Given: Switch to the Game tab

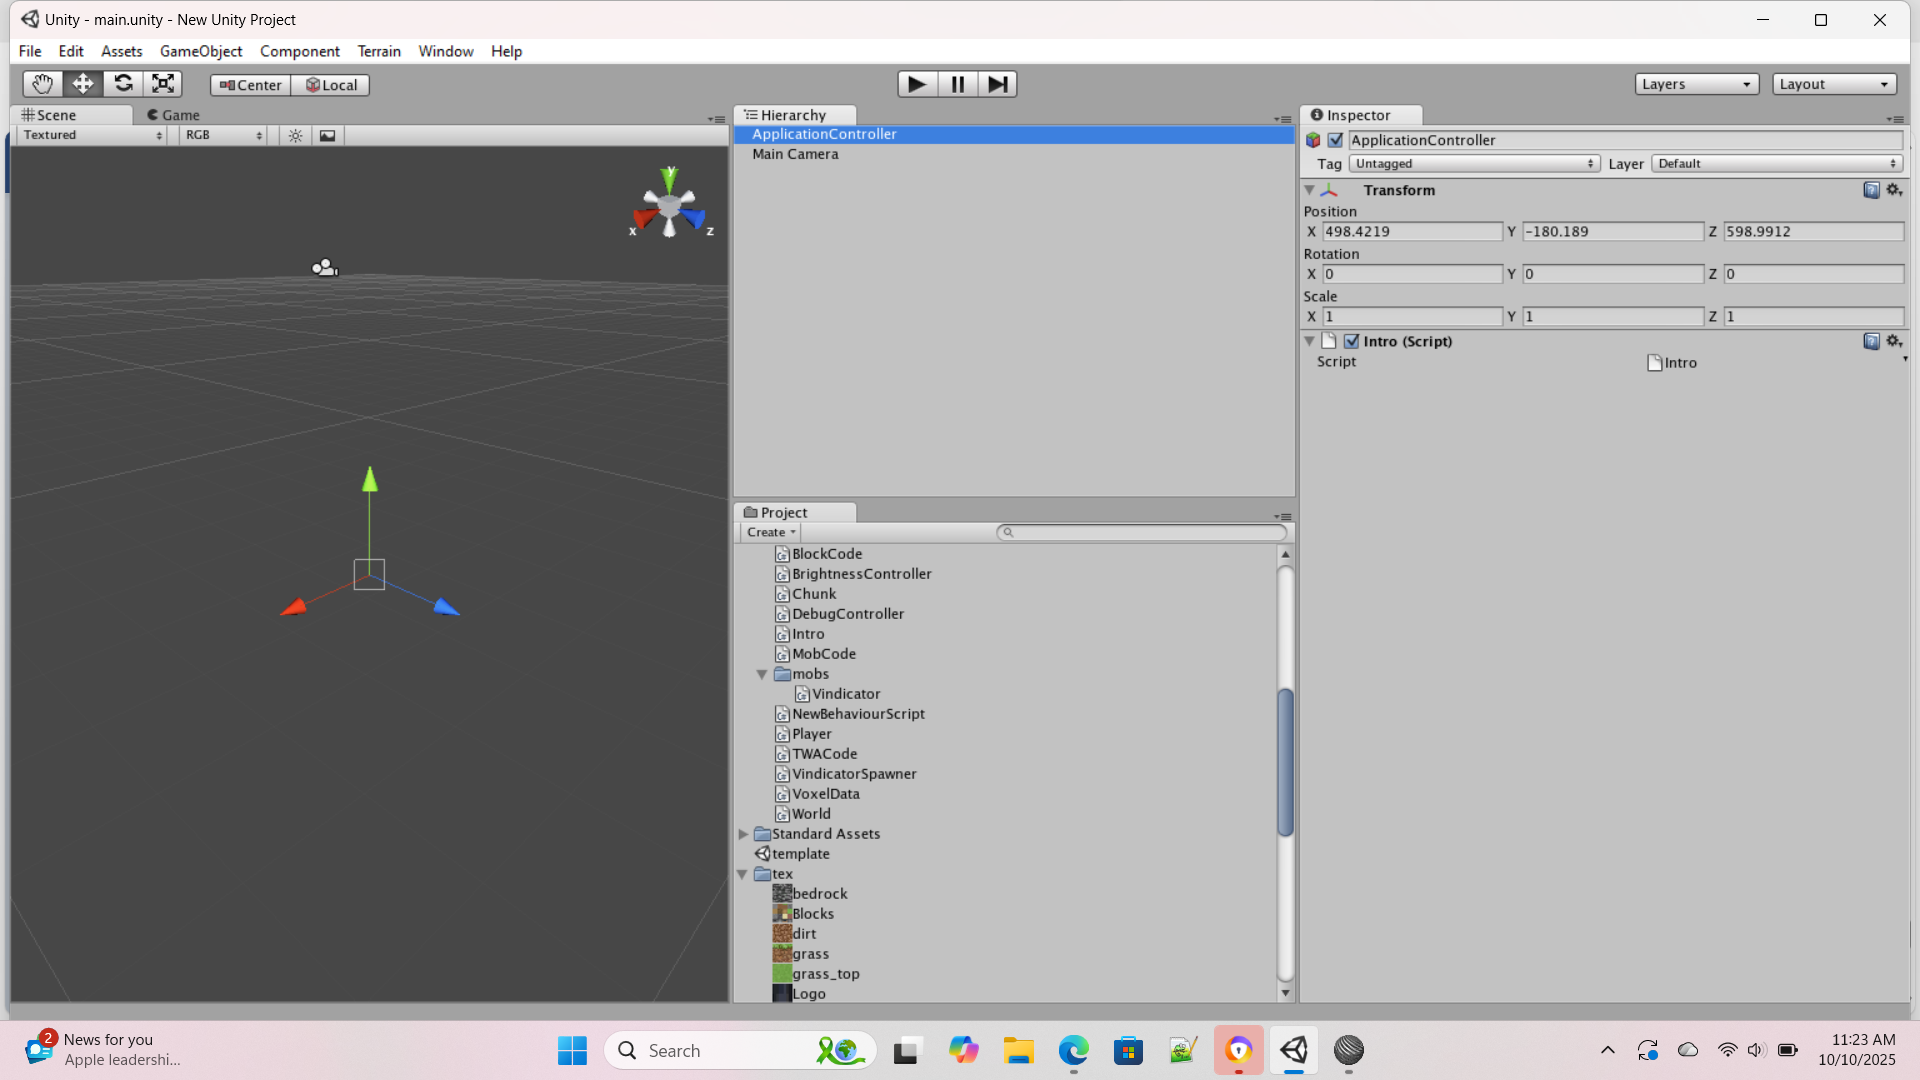Looking at the screenshot, I should 173,115.
